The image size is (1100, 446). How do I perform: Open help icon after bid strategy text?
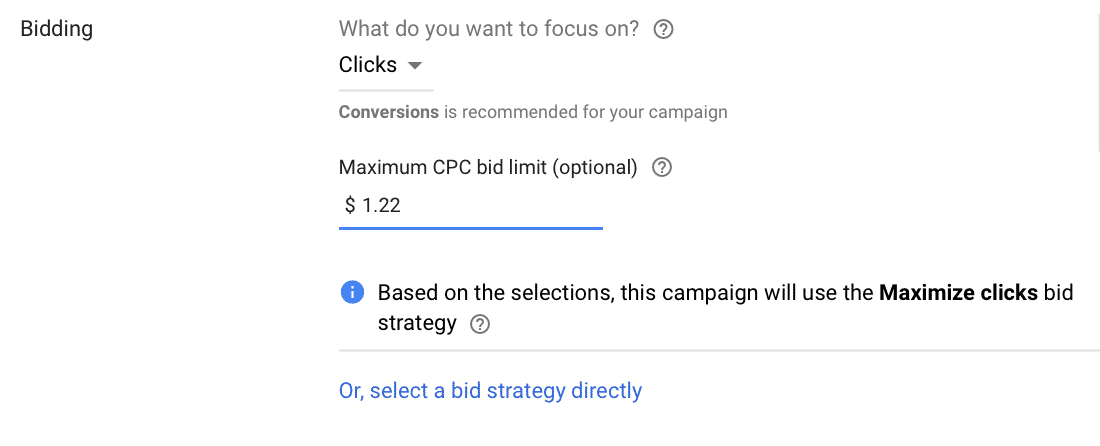[480, 325]
